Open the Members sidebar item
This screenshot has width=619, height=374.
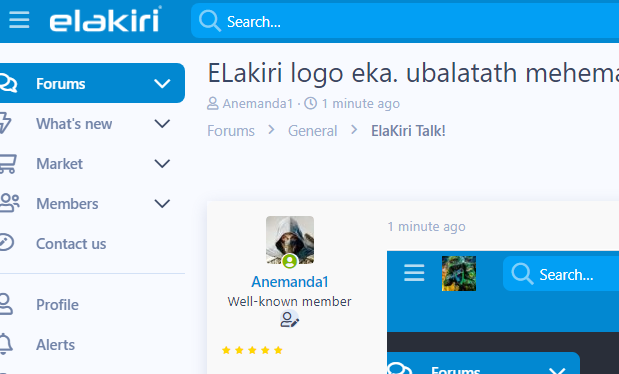click(67, 204)
